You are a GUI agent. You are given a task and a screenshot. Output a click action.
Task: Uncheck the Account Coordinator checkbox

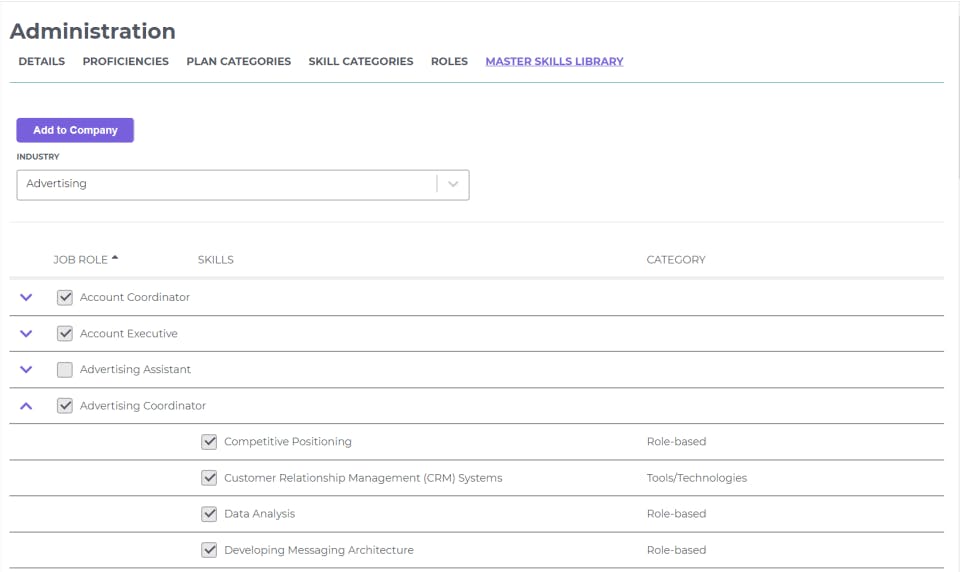coord(65,297)
